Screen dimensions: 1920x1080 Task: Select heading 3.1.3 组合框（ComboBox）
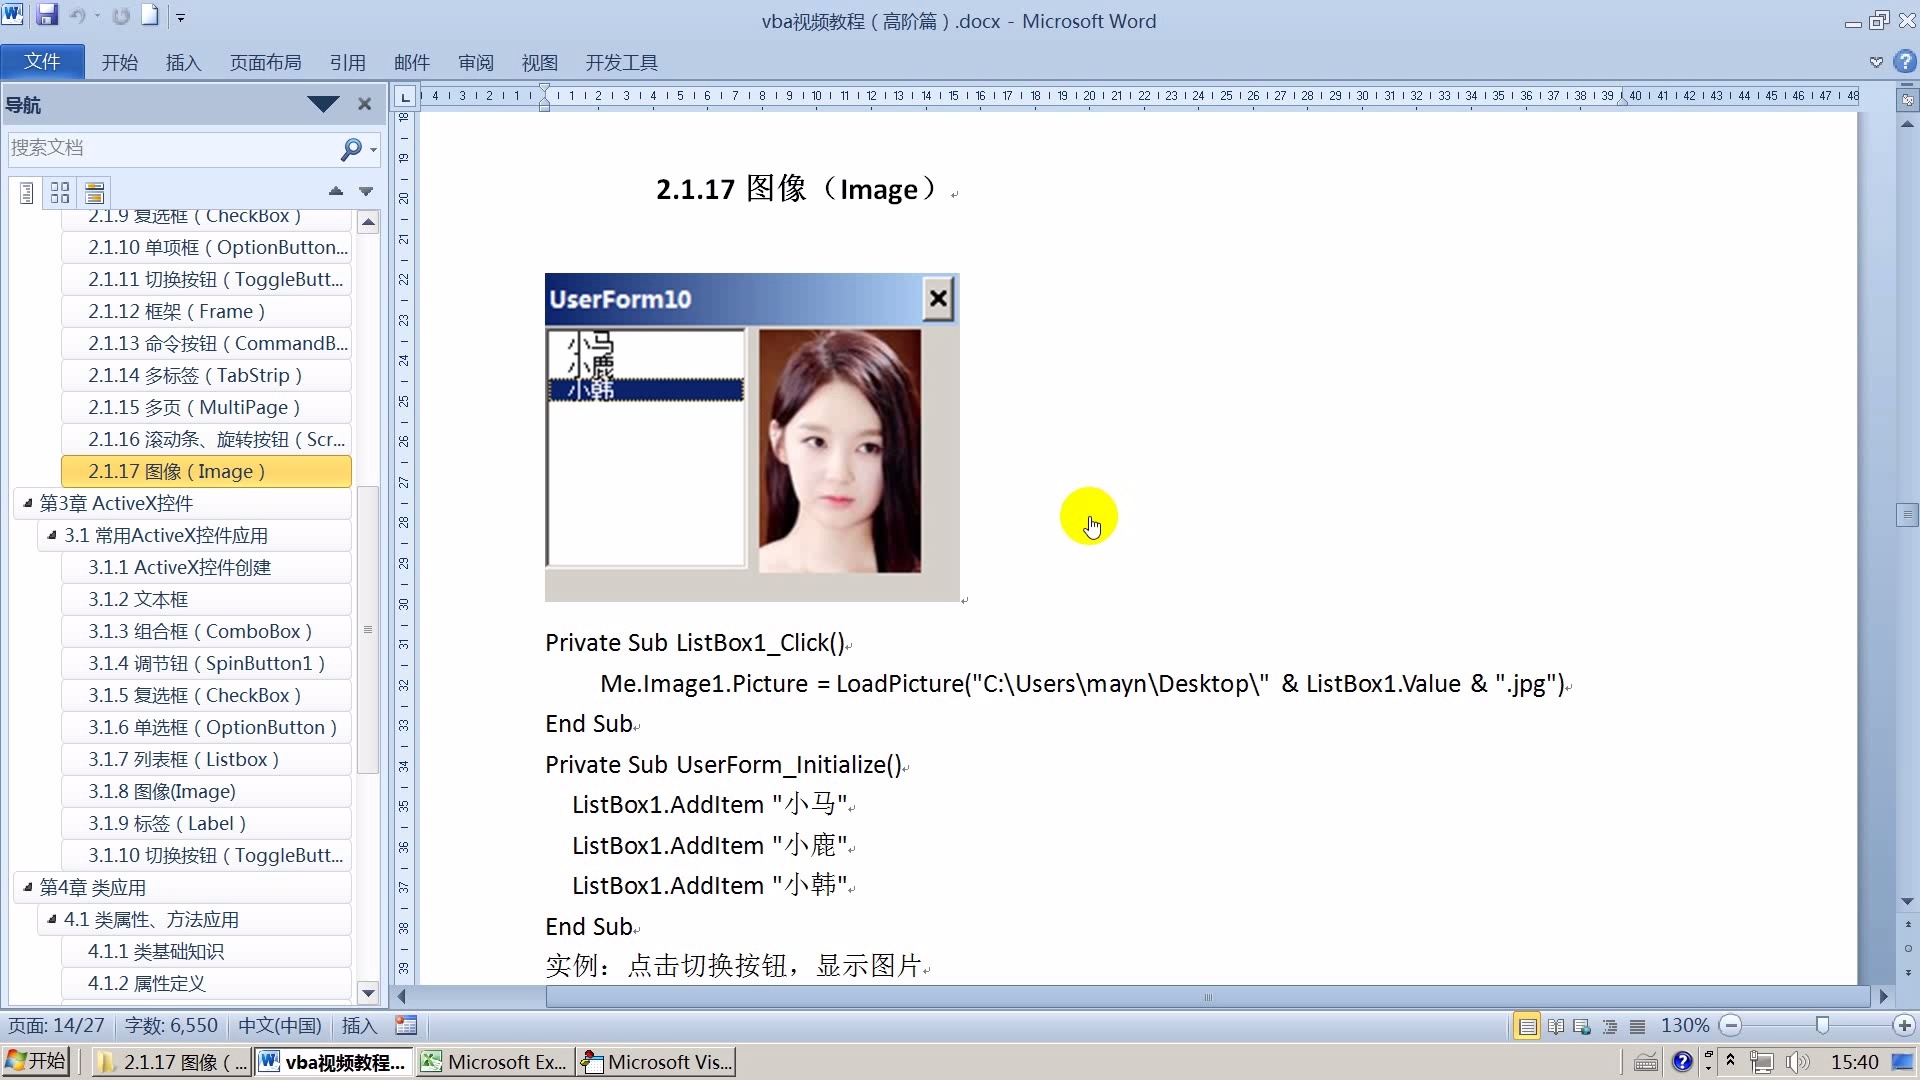[x=200, y=631]
